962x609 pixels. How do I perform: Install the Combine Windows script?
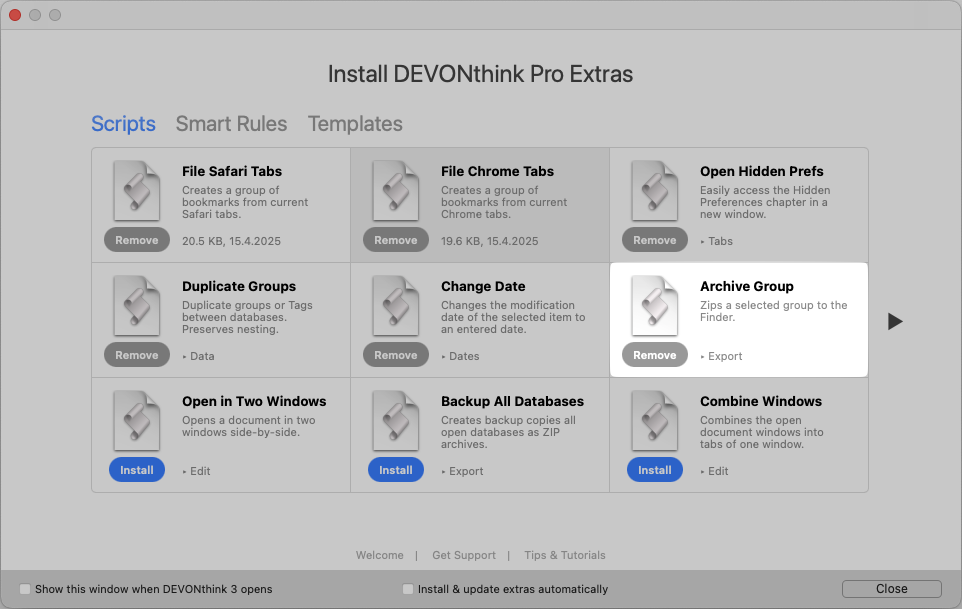pos(654,470)
